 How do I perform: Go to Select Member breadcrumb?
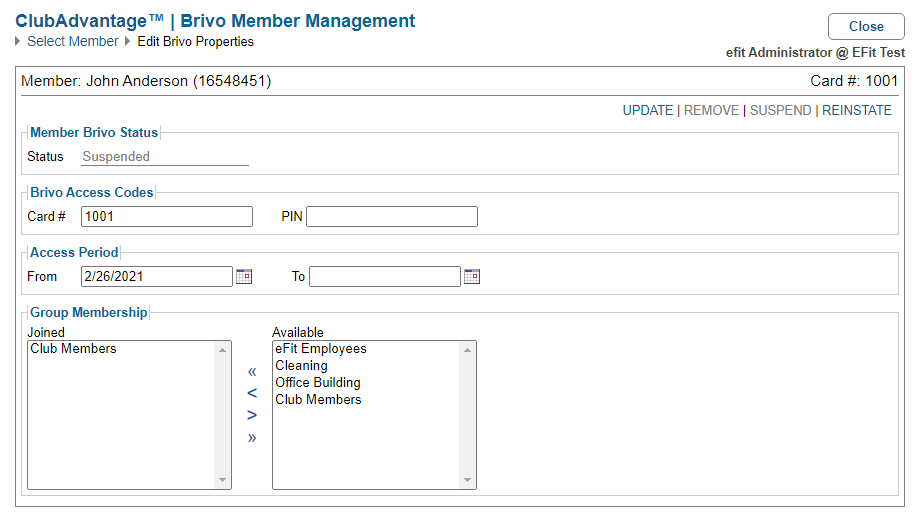(x=73, y=42)
